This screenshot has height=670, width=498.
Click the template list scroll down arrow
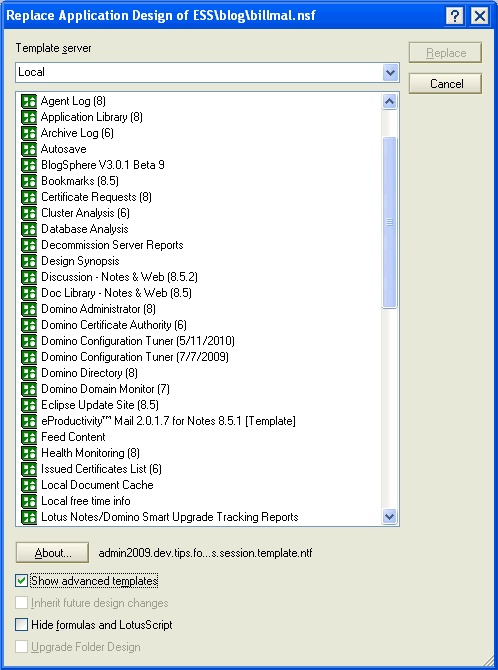[x=390, y=517]
